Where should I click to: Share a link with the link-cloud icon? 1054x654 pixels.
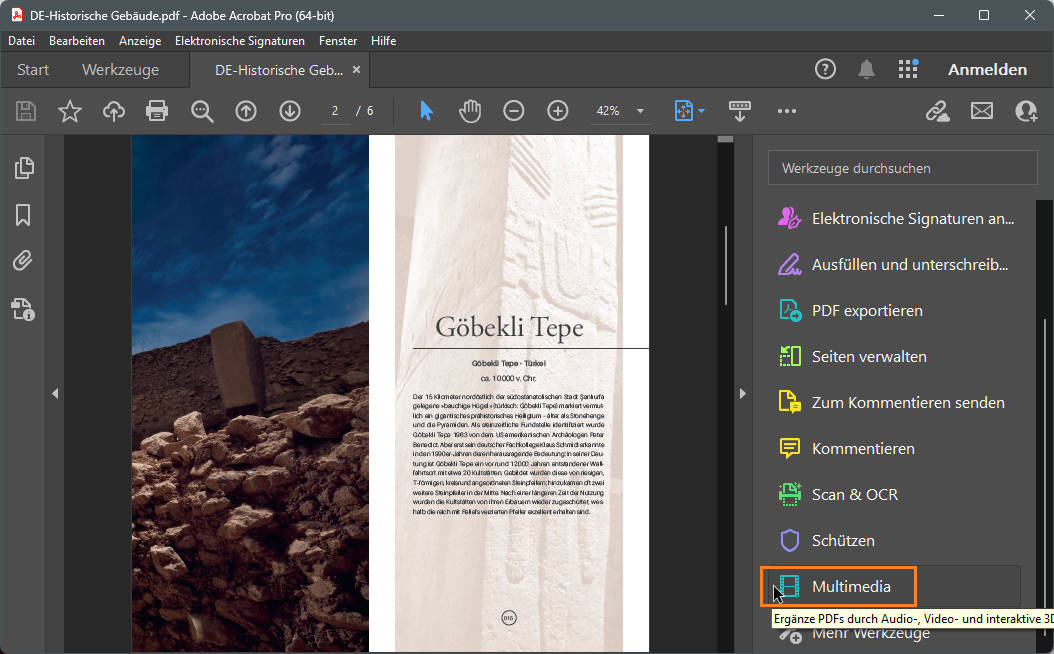tap(938, 111)
